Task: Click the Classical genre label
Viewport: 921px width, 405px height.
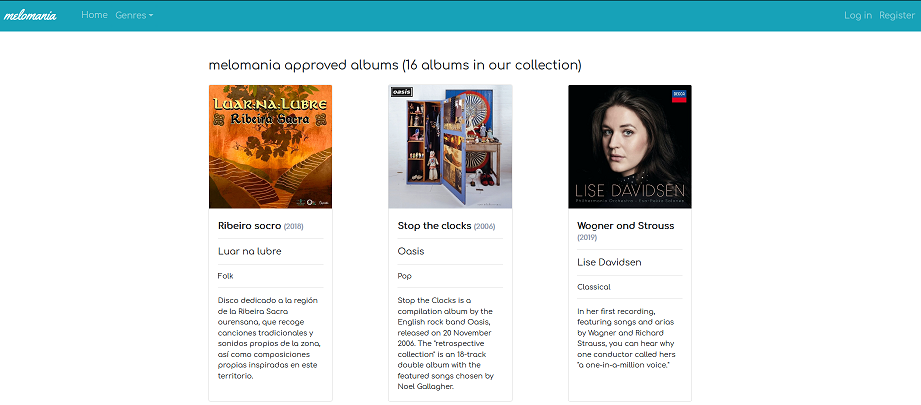Action: tap(594, 287)
